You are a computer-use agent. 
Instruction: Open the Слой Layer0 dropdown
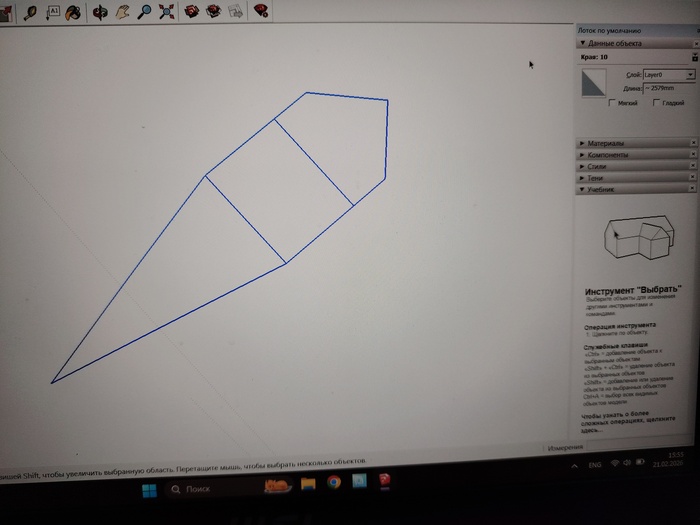(x=668, y=75)
